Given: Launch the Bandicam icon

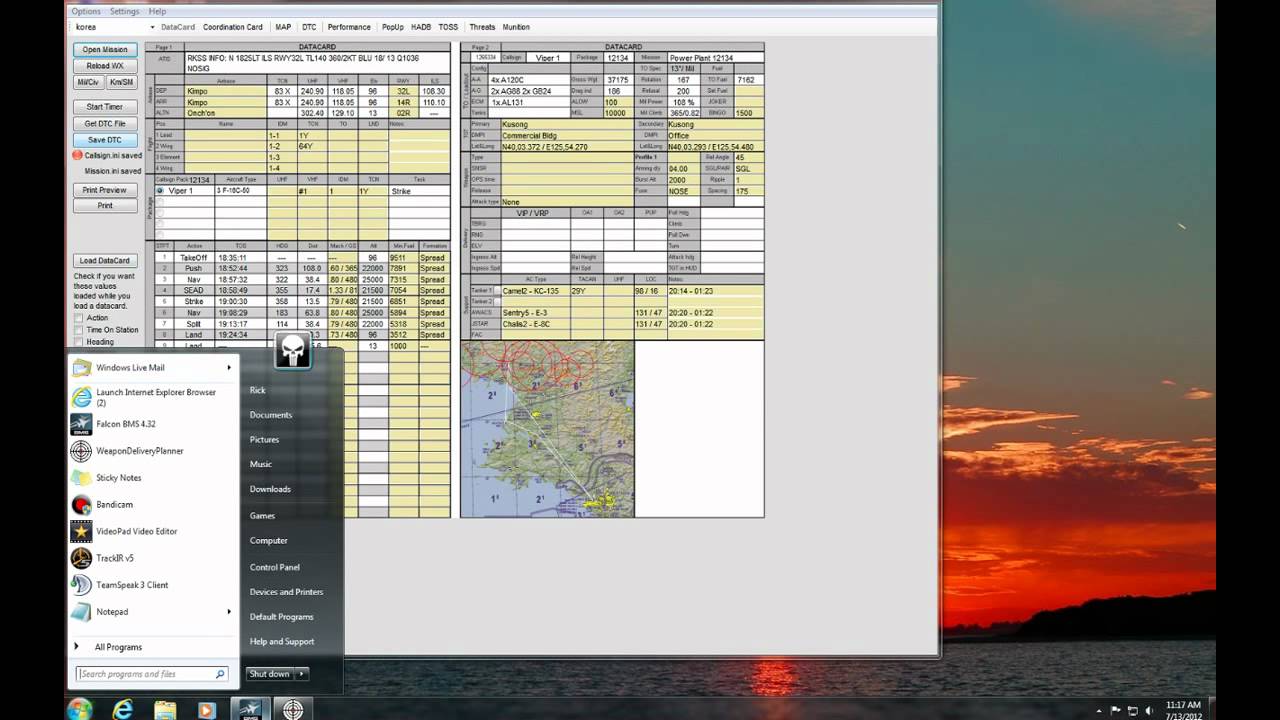Looking at the screenshot, I should [x=81, y=505].
